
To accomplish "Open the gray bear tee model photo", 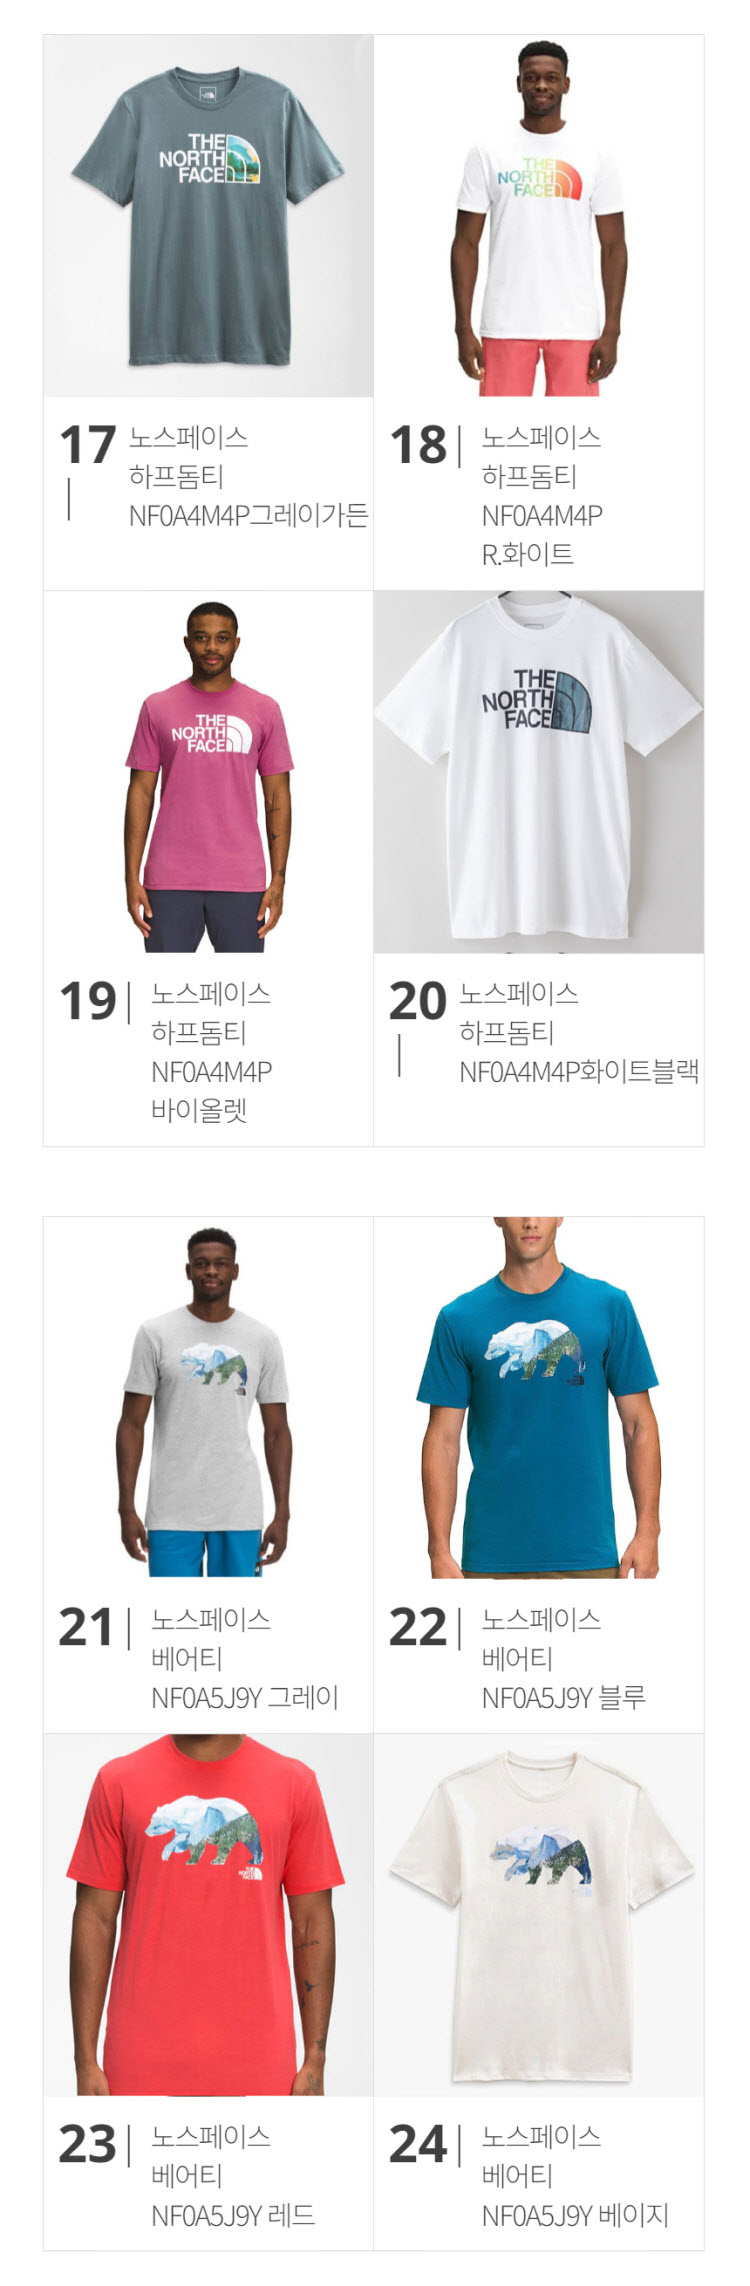I will click(208, 1398).
